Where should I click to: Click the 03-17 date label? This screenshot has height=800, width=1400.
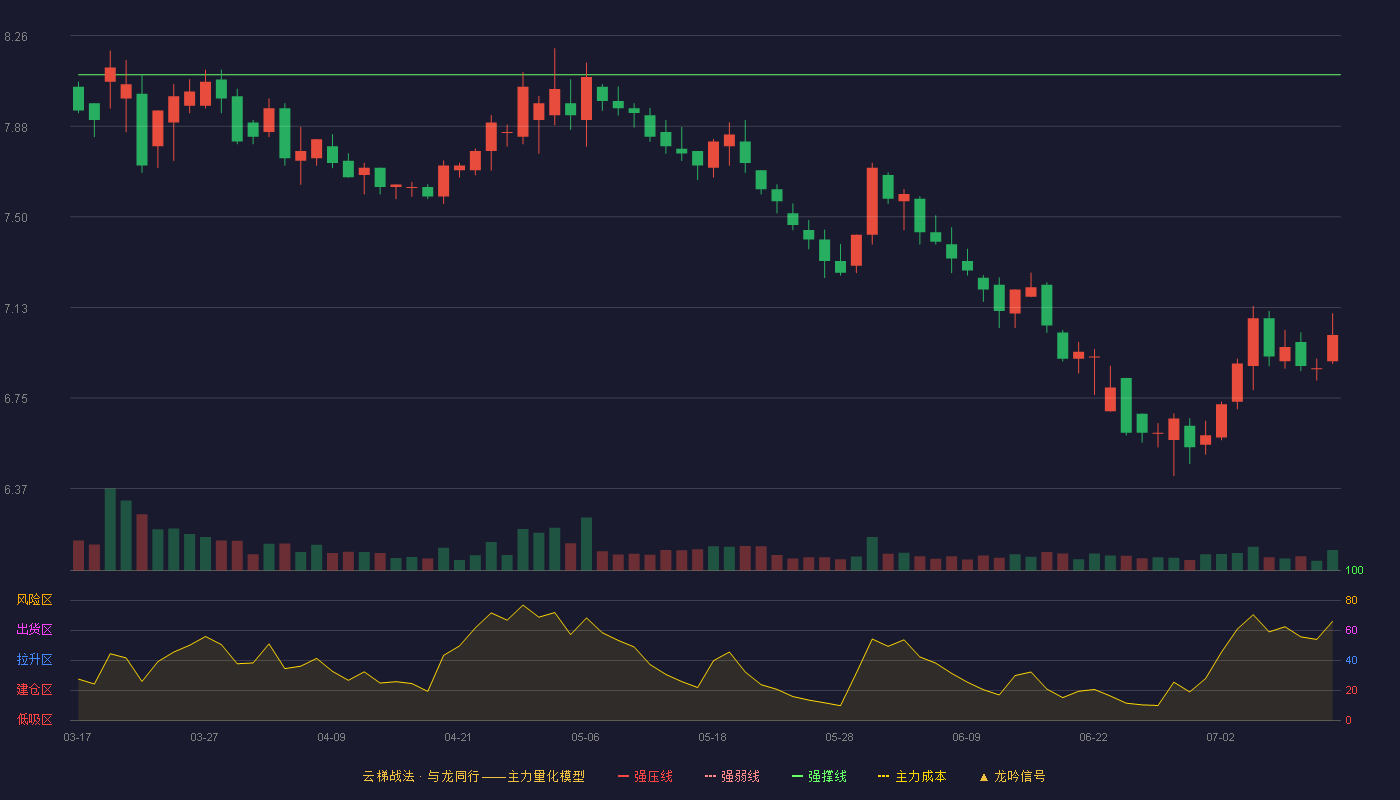click(77, 737)
